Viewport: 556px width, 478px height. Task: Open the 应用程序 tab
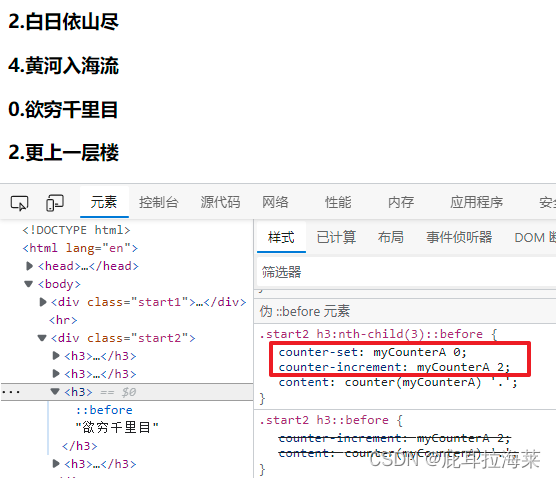click(x=477, y=202)
